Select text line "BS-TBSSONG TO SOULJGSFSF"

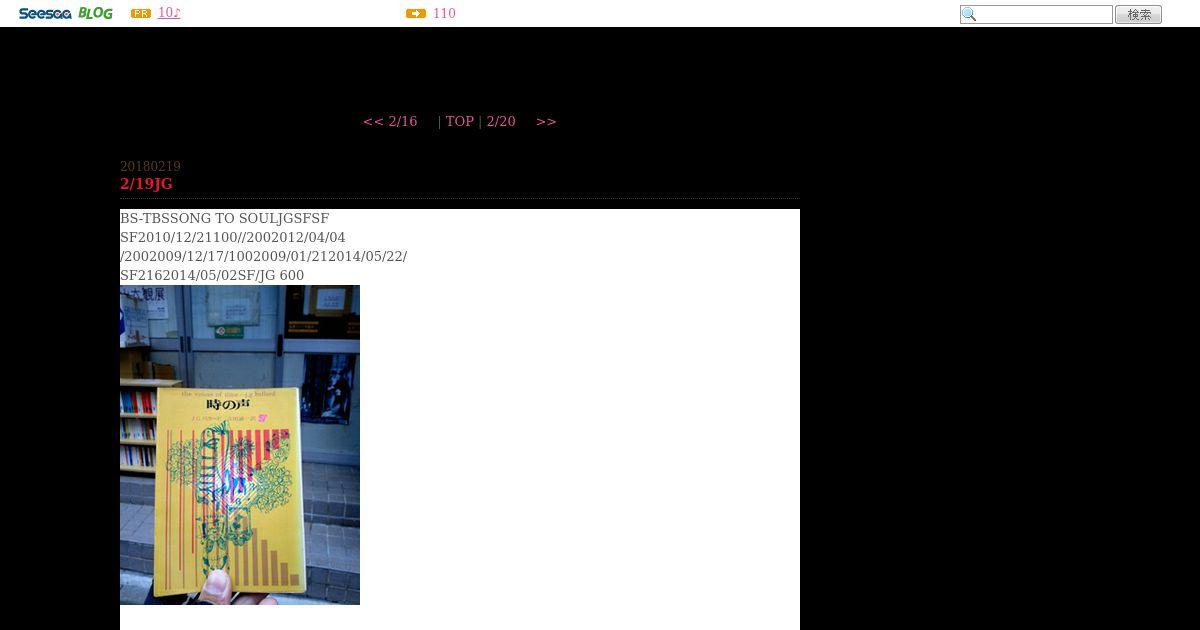[x=224, y=218]
